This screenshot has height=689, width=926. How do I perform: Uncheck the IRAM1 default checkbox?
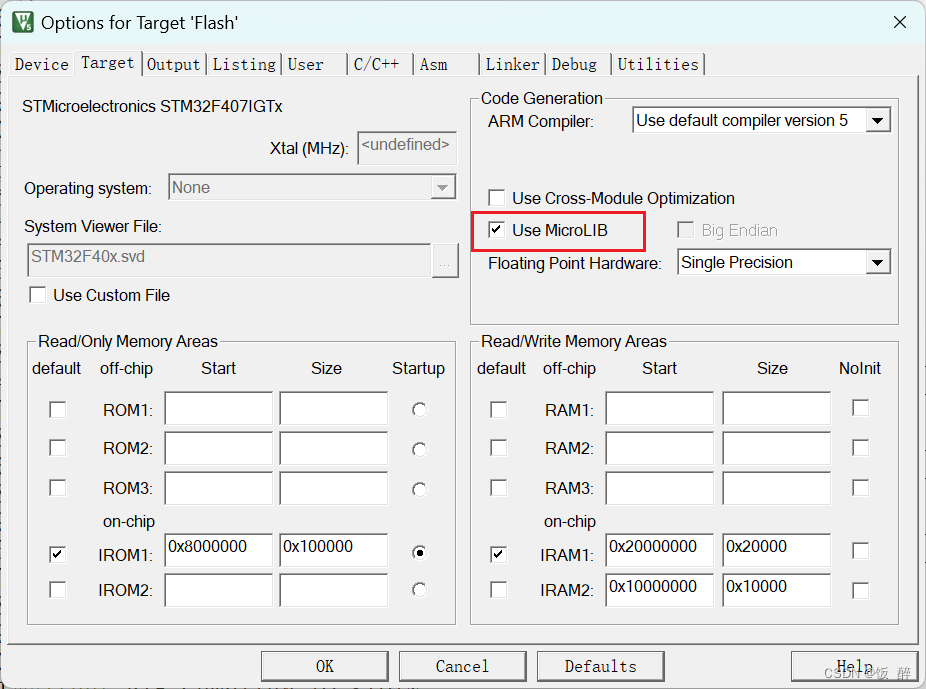[x=498, y=550]
